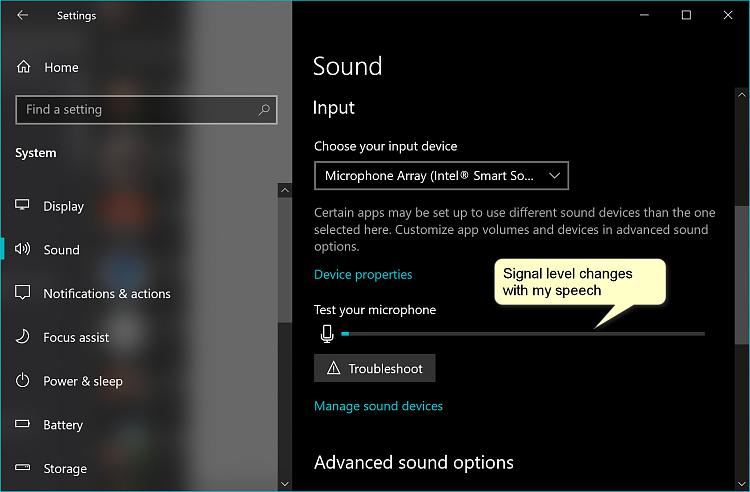Click the warning triangle on Troubleshoot
Image resolution: width=750 pixels, height=492 pixels.
click(x=333, y=368)
